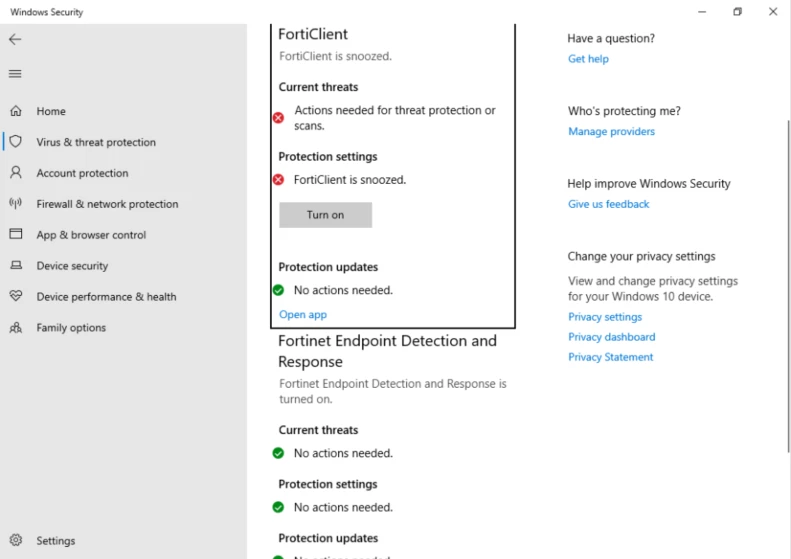Screen dimensions: 791x559
Task: Click the Account protection person icon
Action: (16, 173)
